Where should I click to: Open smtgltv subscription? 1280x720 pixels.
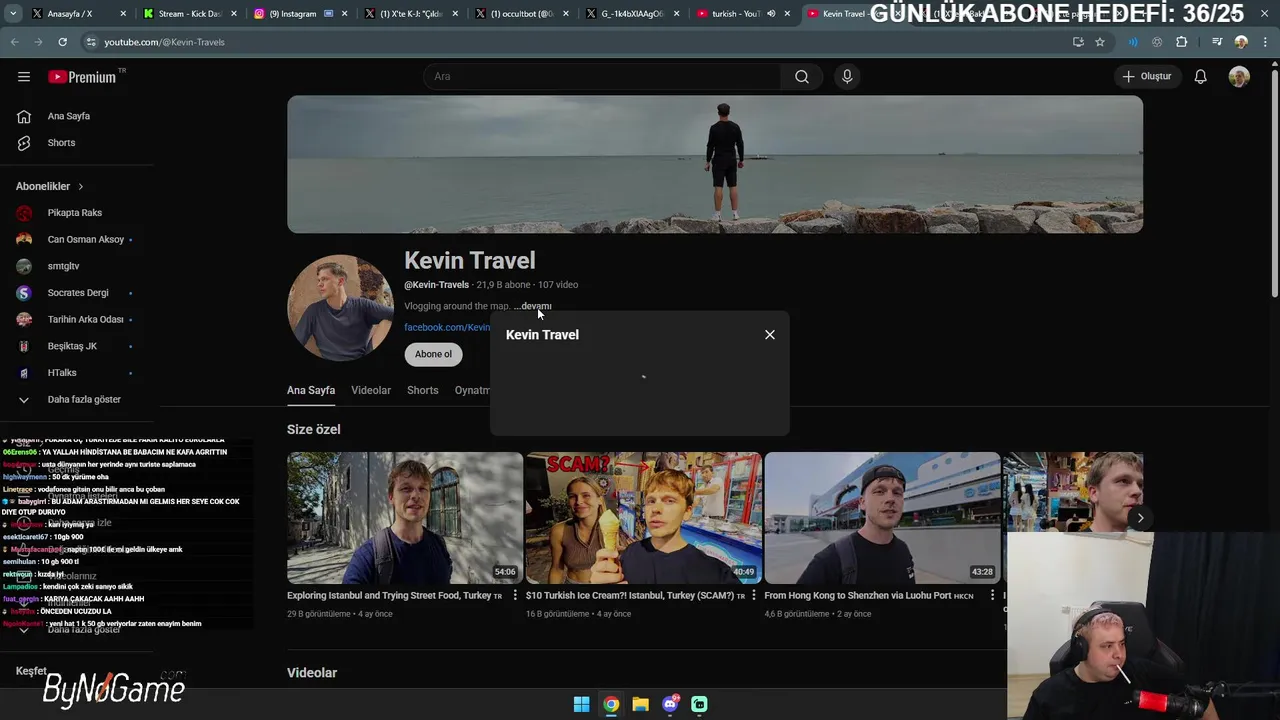click(x=63, y=266)
